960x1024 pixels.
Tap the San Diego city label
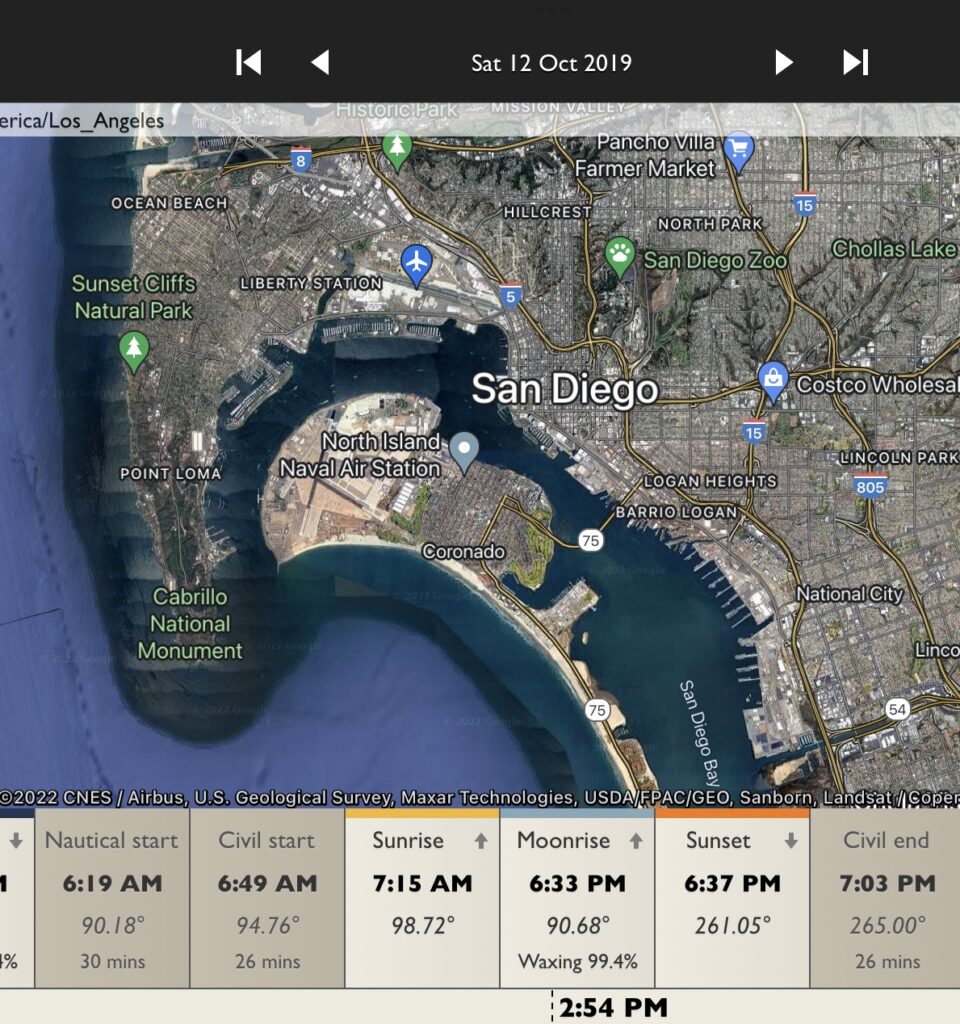coord(565,389)
